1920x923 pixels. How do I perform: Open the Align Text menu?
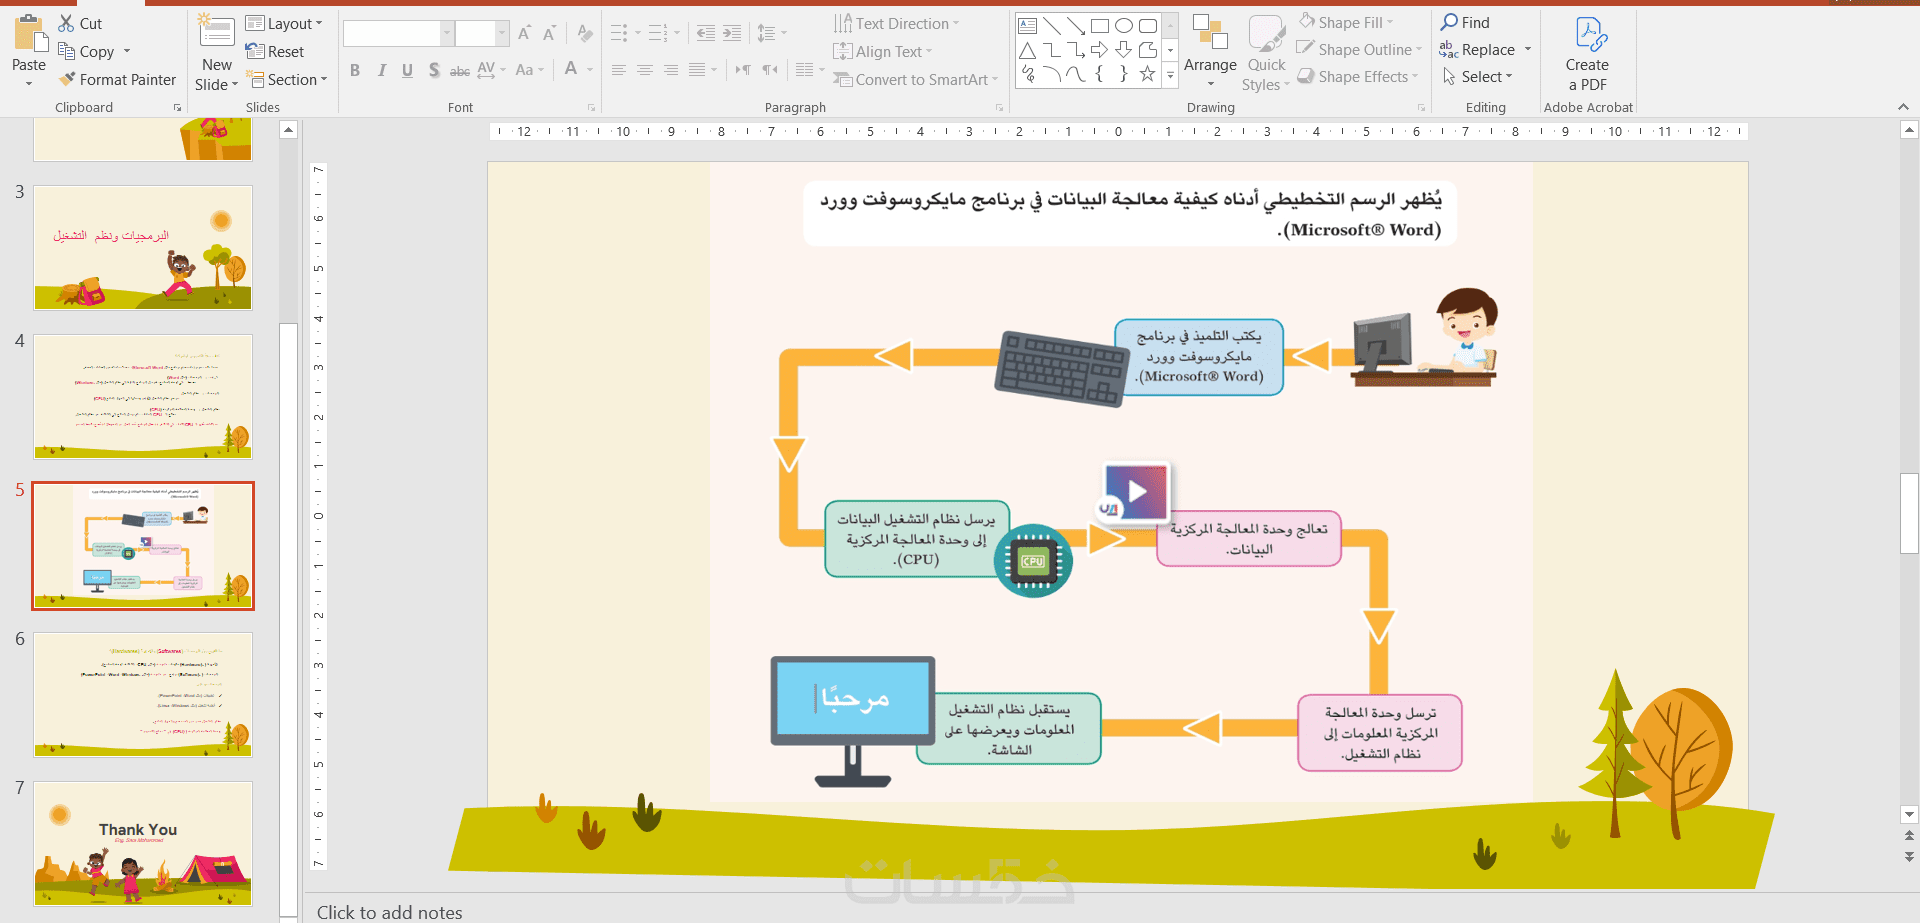(x=883, y=51)
